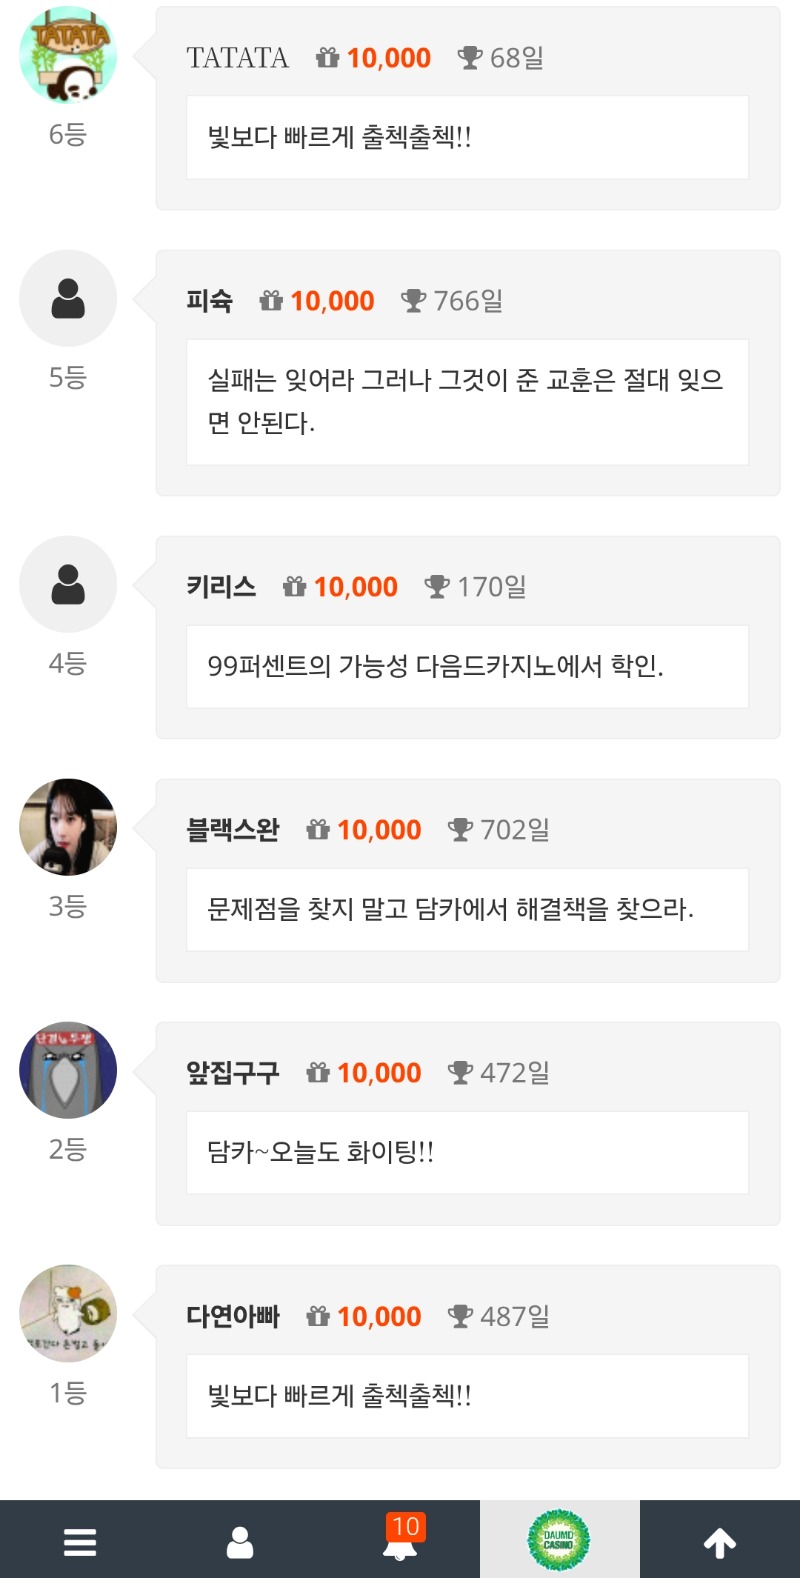Open the hamburger menu in bottom bar
The image size is (800, 1578).
(80, 1541)
